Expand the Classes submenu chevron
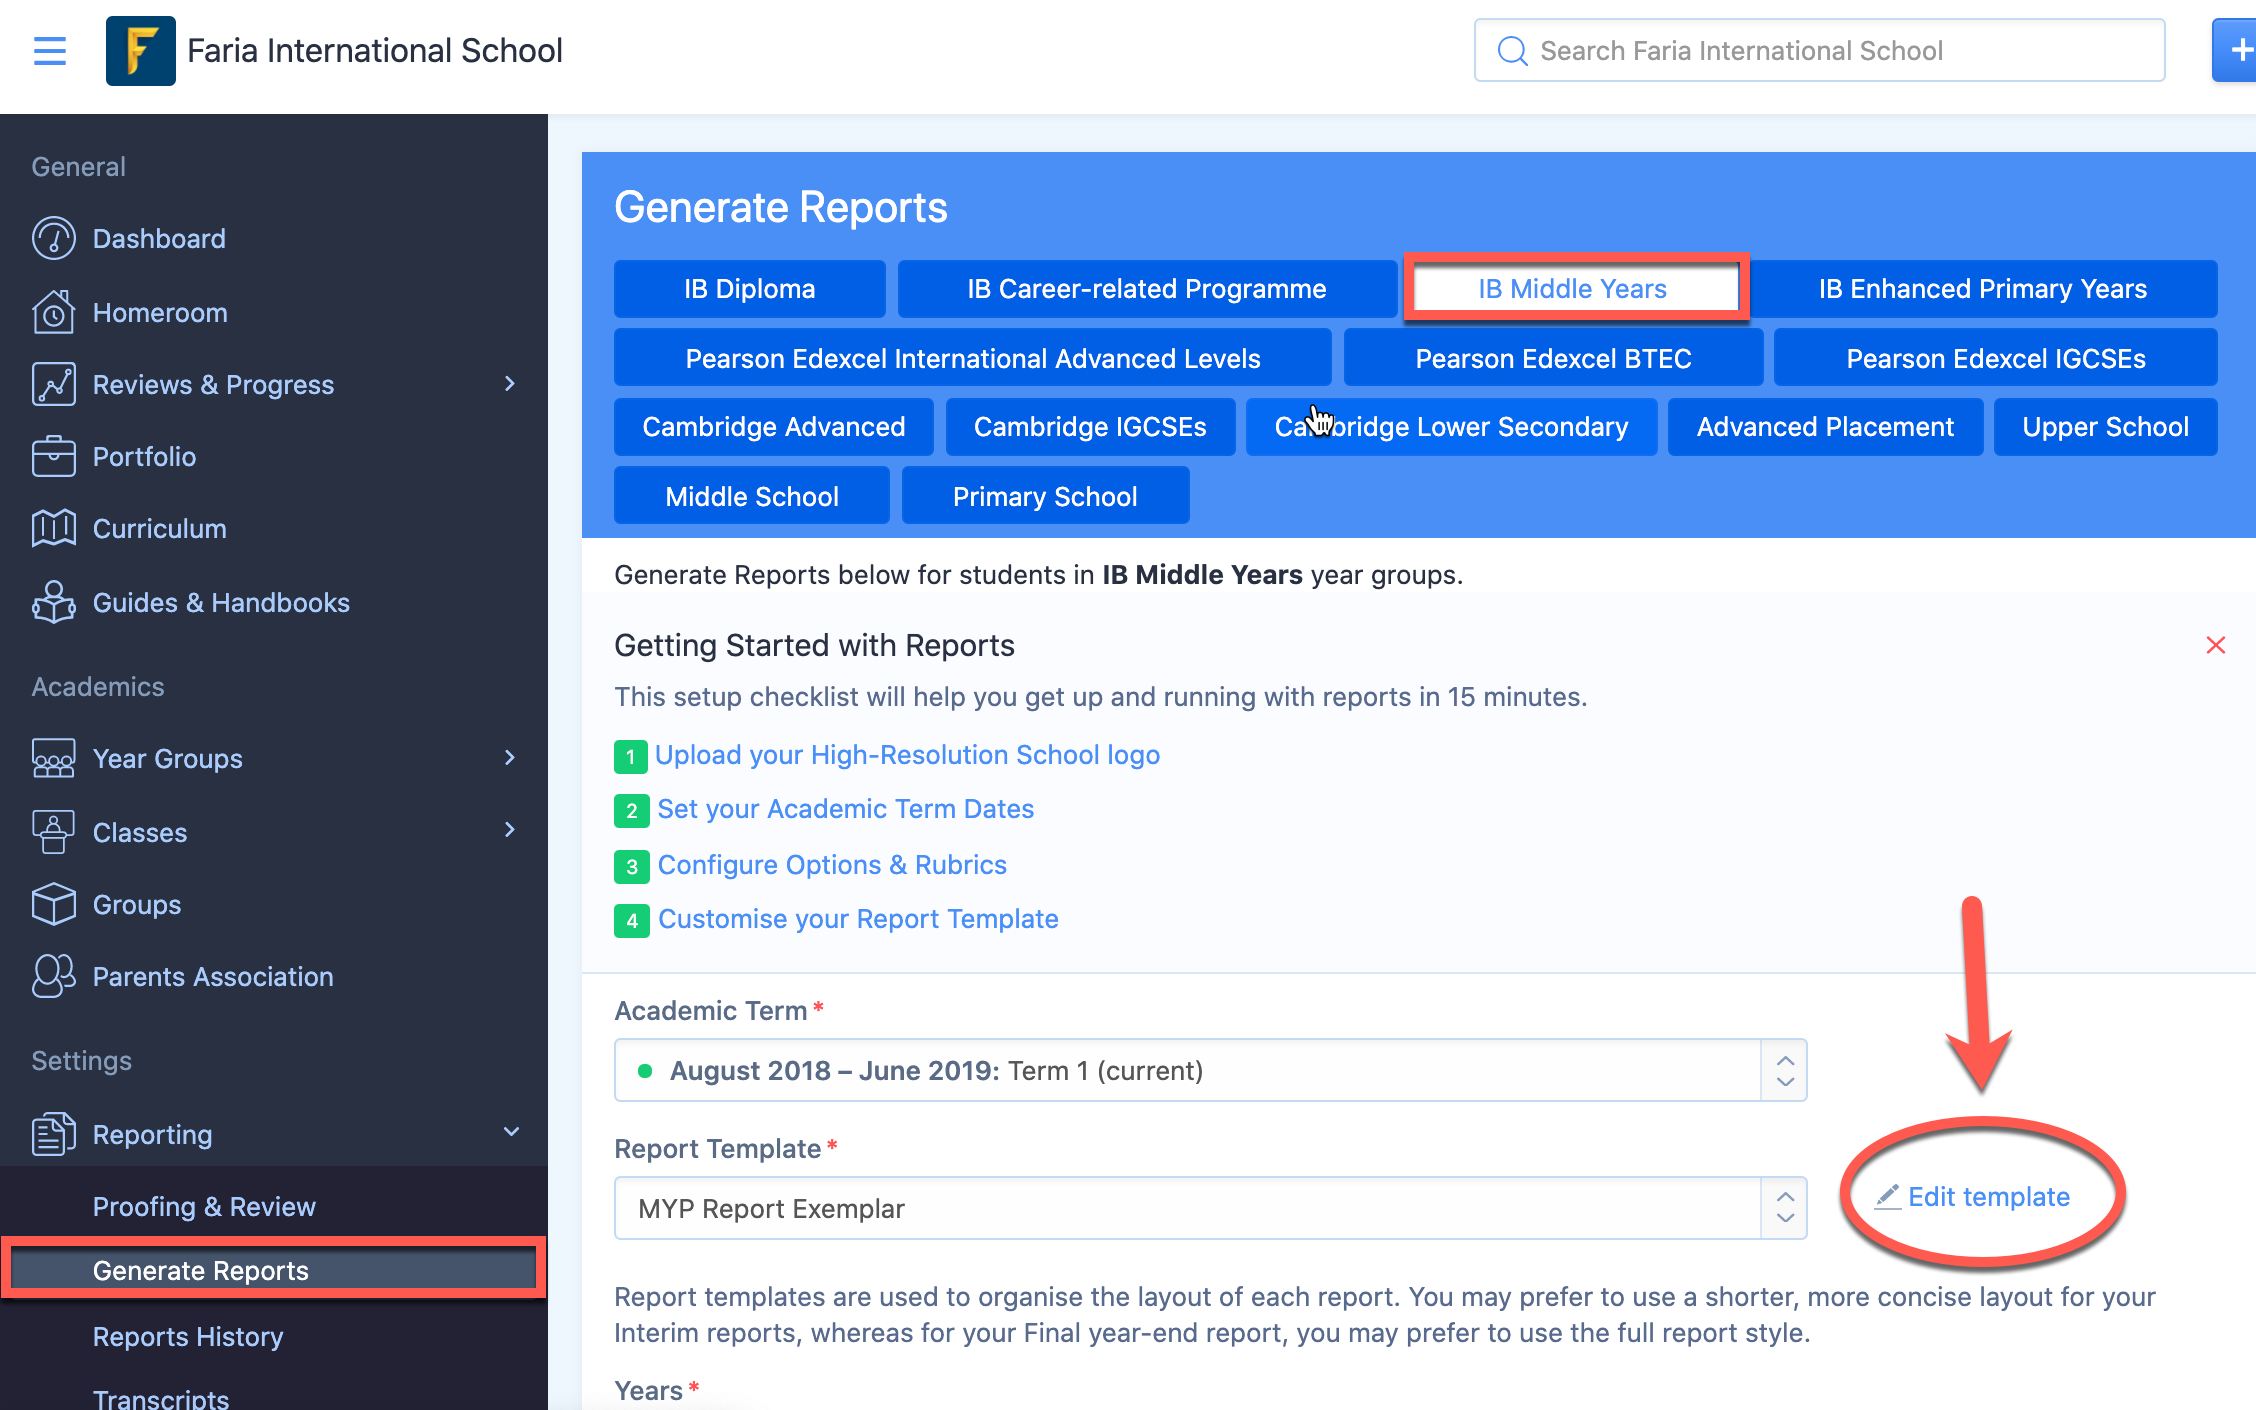 [x=510, y=830]
